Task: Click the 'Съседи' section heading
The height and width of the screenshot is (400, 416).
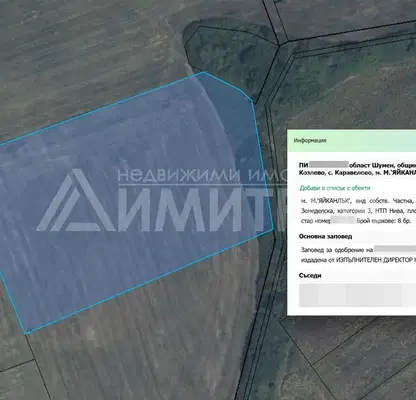Action: coord(310,275)
